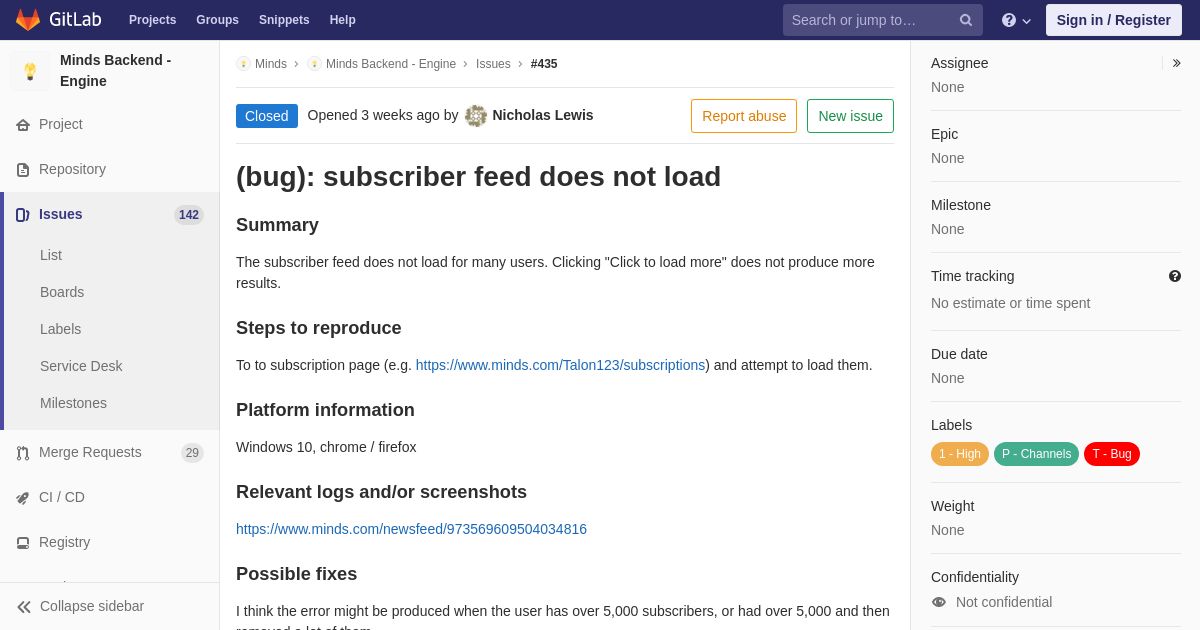Click the T - Bug label
The image size is (1200, 630).
coord(1112,454)
